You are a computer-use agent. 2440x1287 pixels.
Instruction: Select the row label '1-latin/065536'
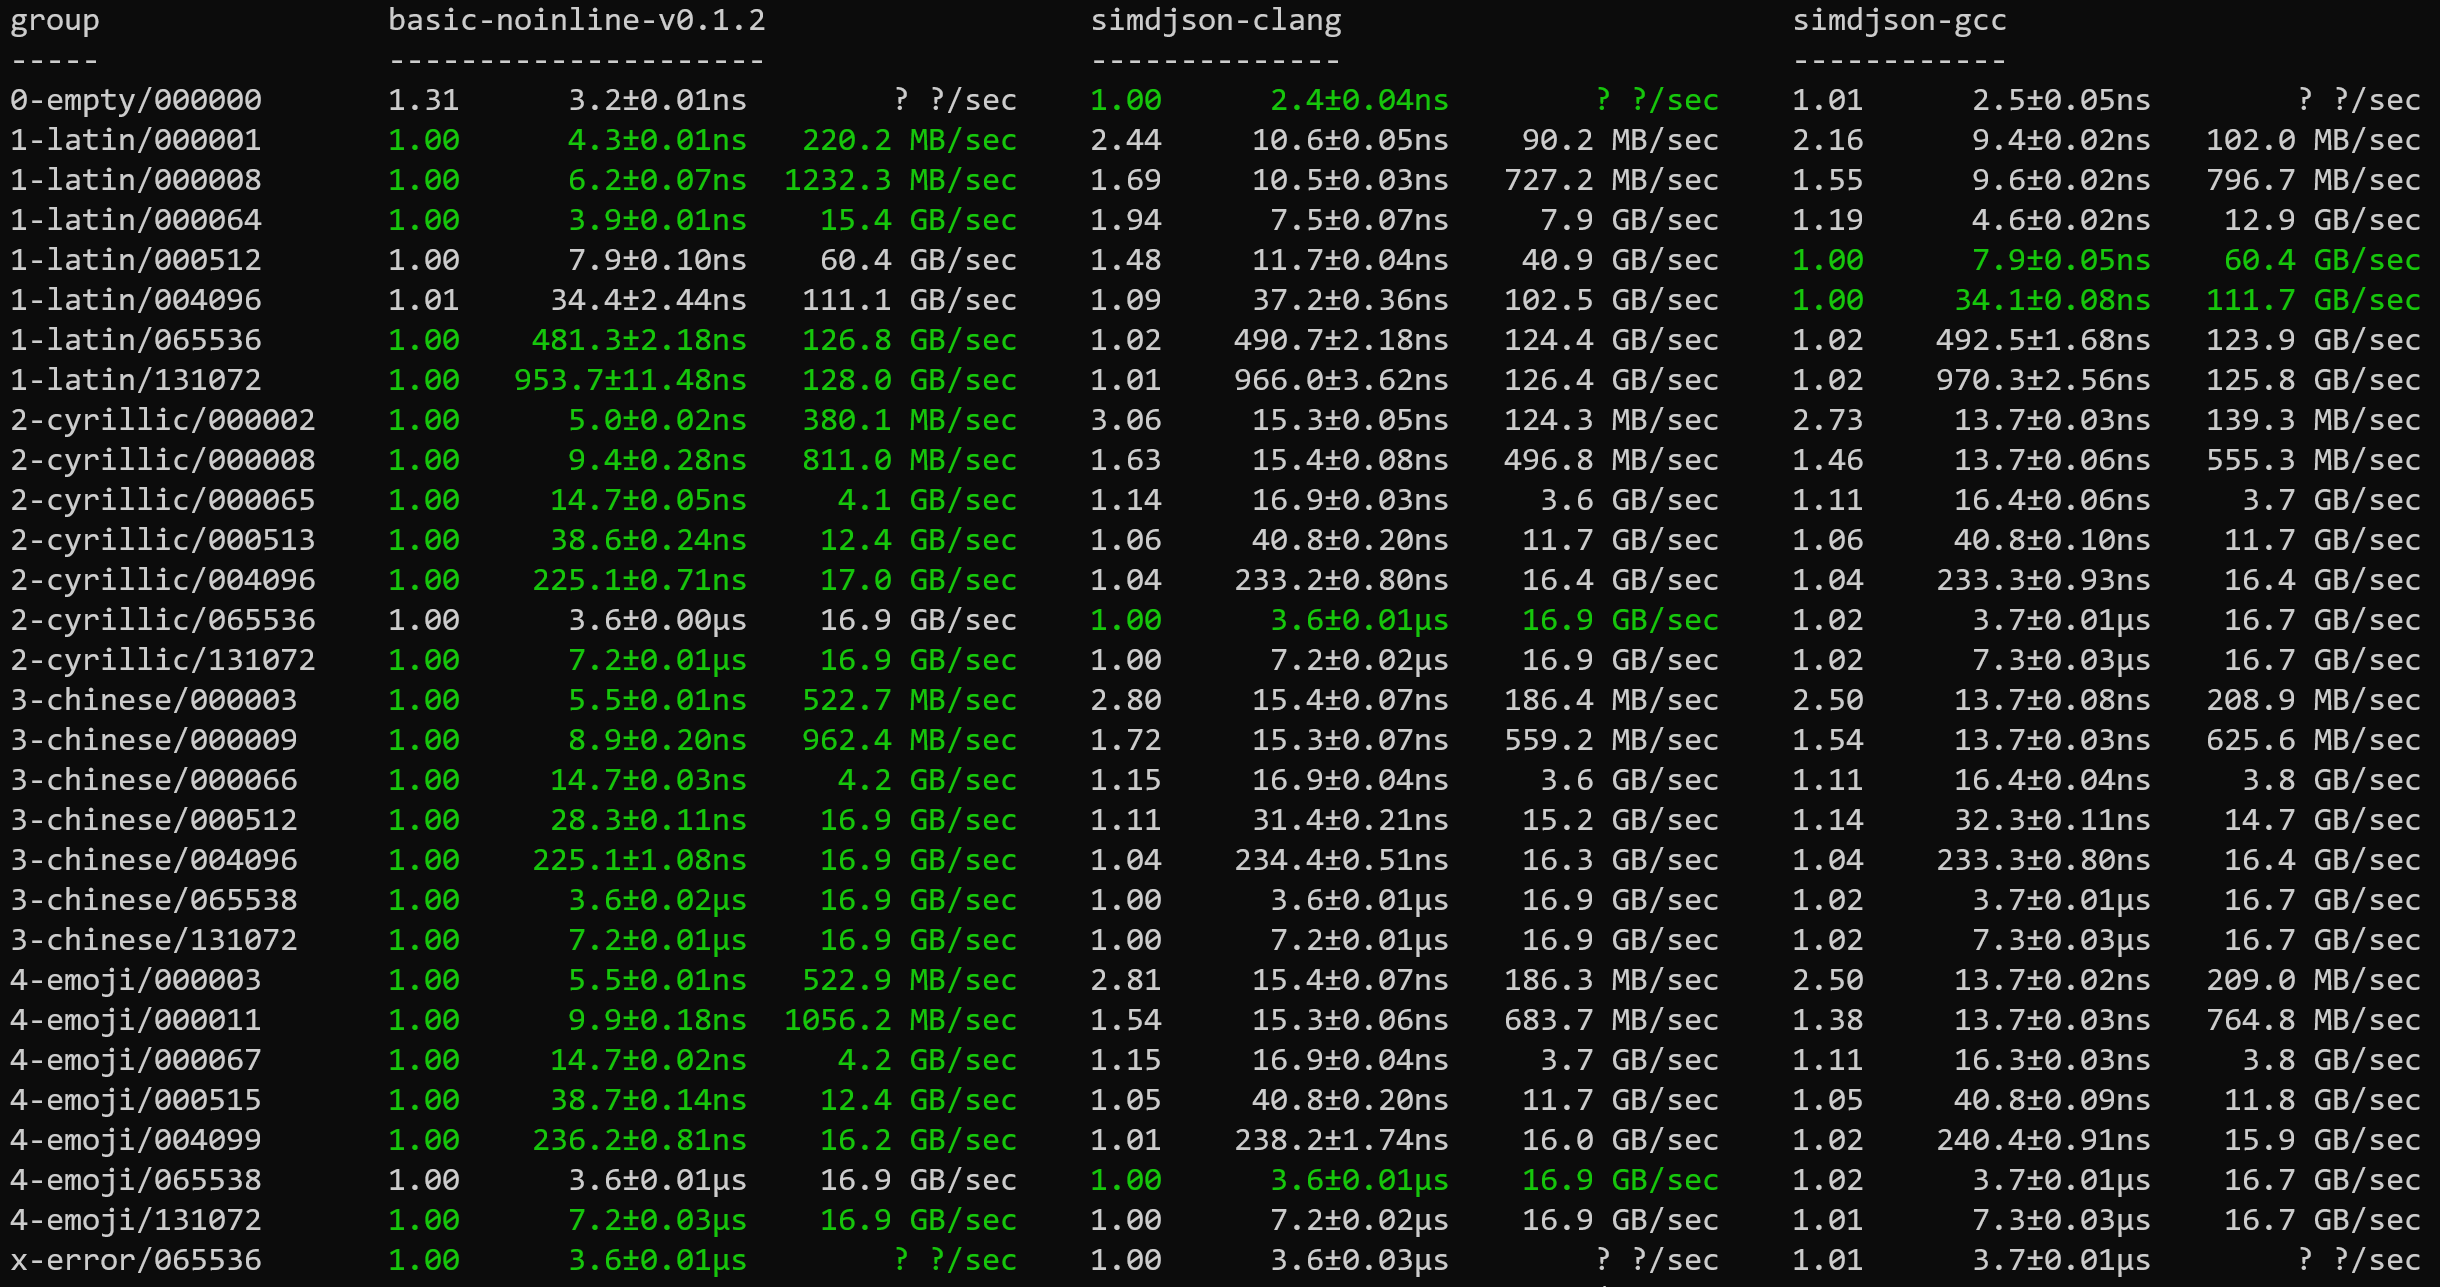136,340
